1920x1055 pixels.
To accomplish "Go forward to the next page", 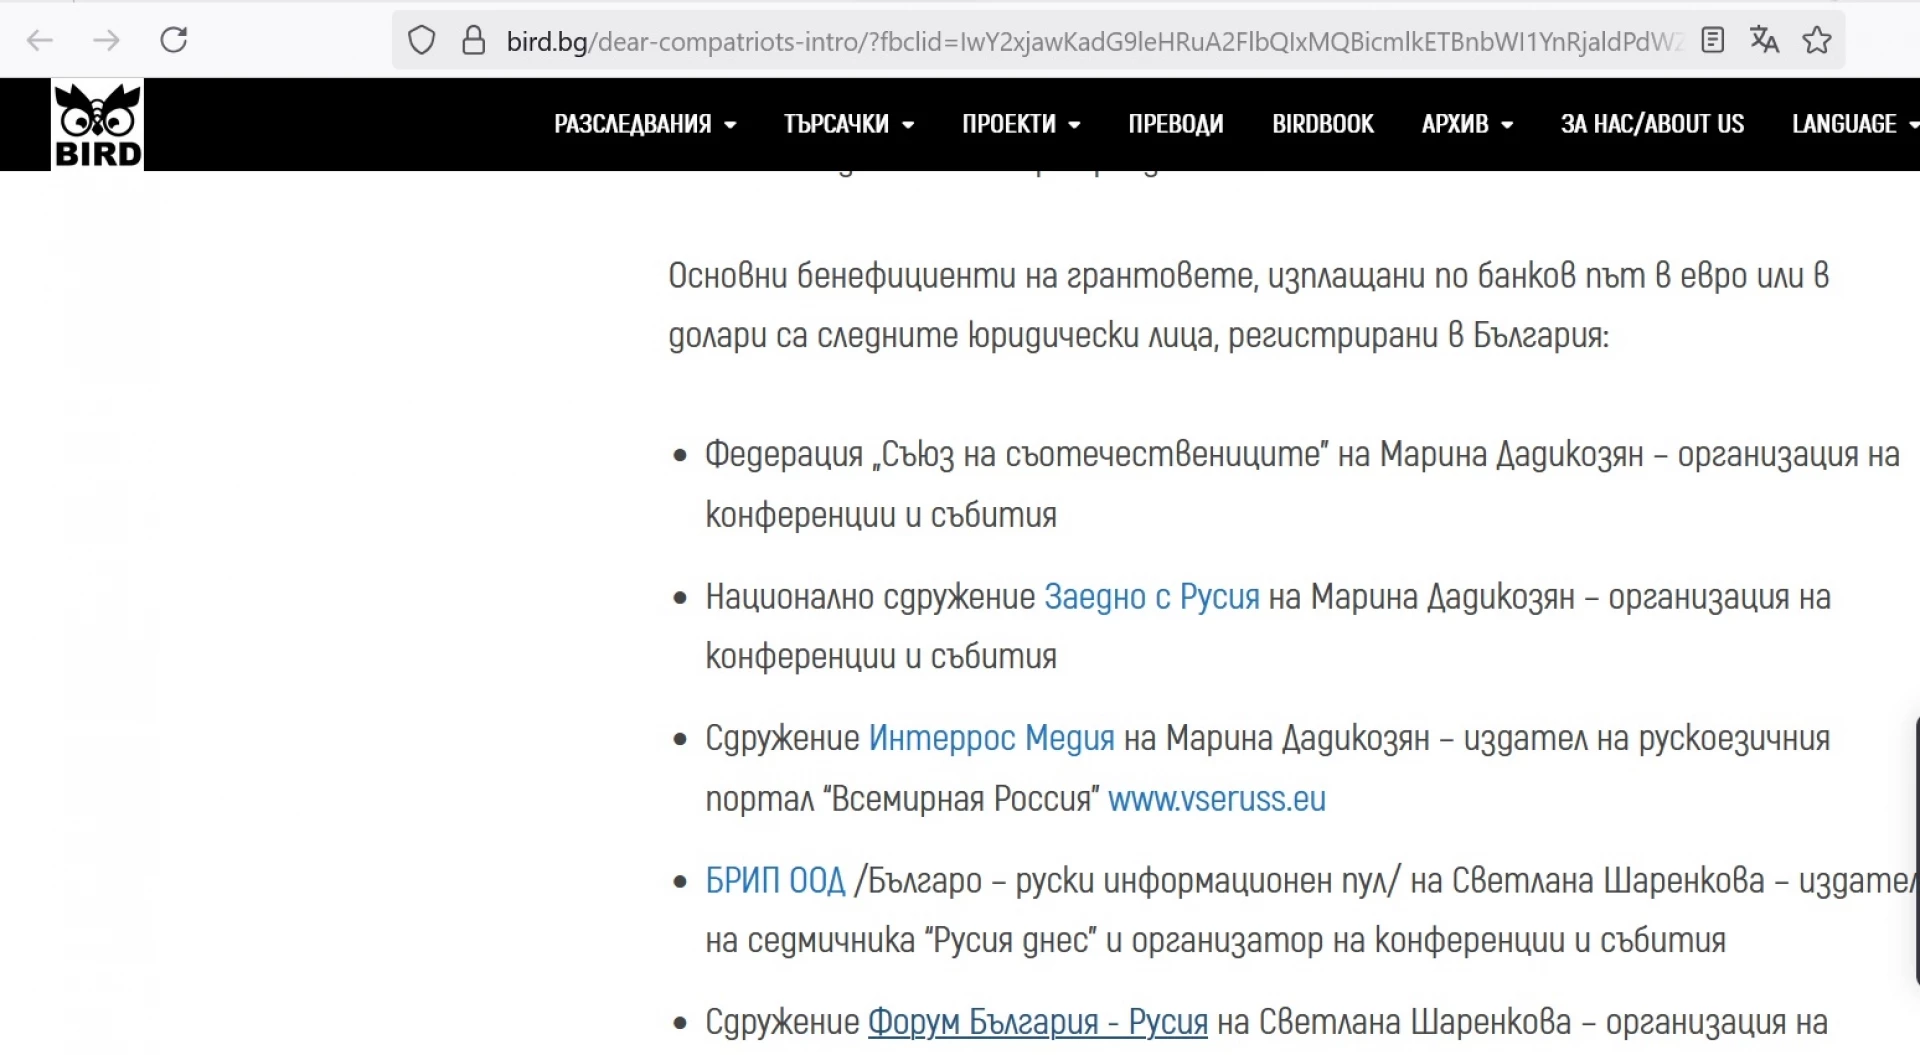I will pyautogui.click(x=106, y=40).
